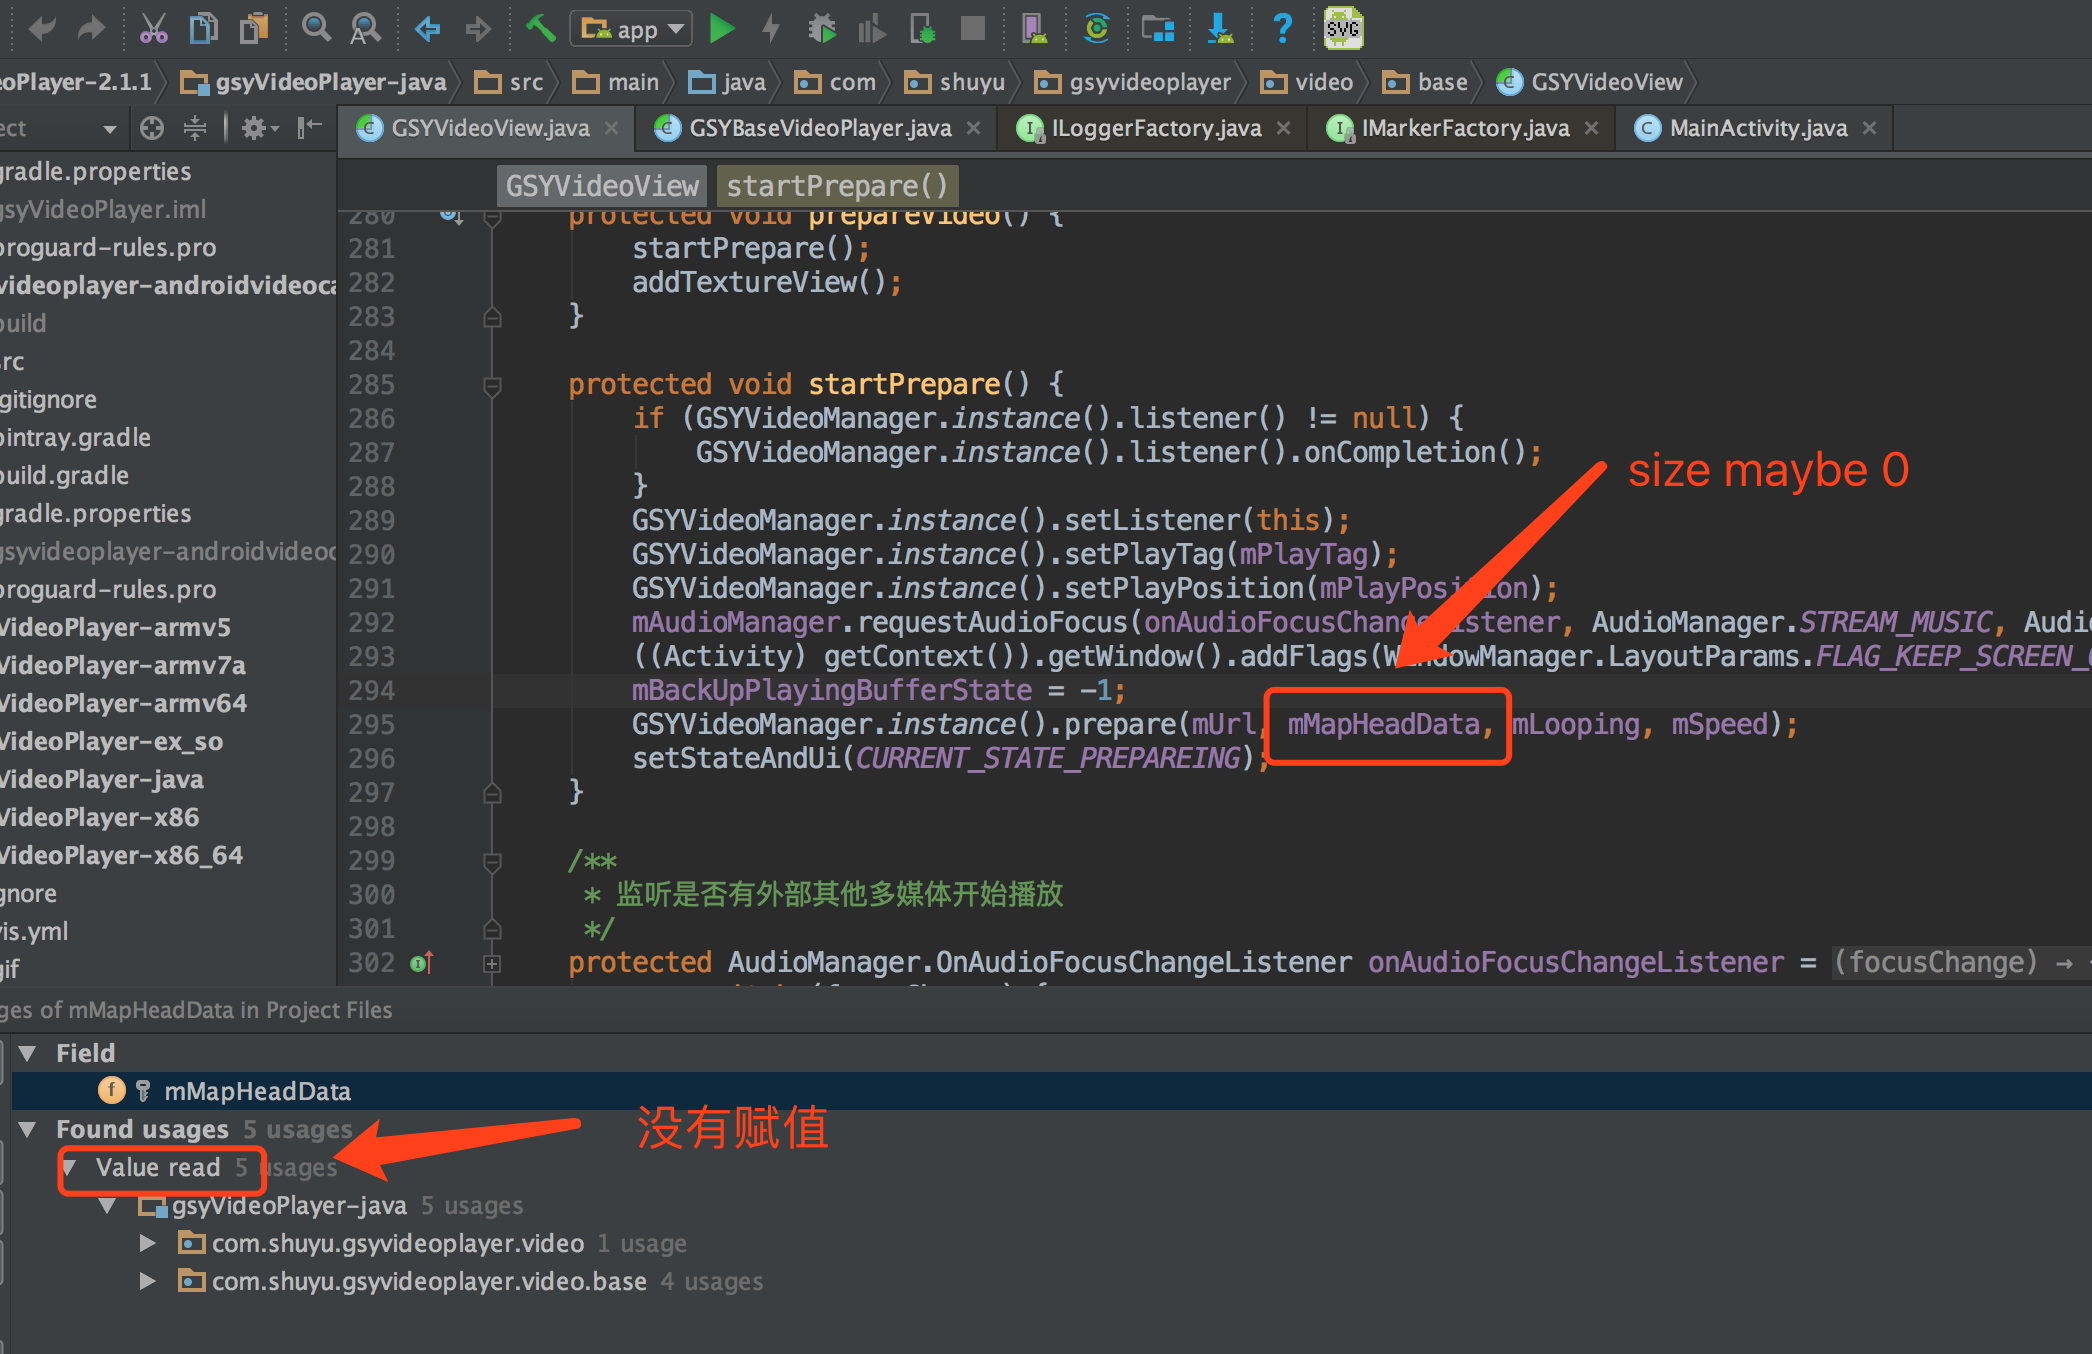Click the GSYVideoView class breadcrumb at the right
The image size is (2092, 1354).
click(x=1590, y=82)
